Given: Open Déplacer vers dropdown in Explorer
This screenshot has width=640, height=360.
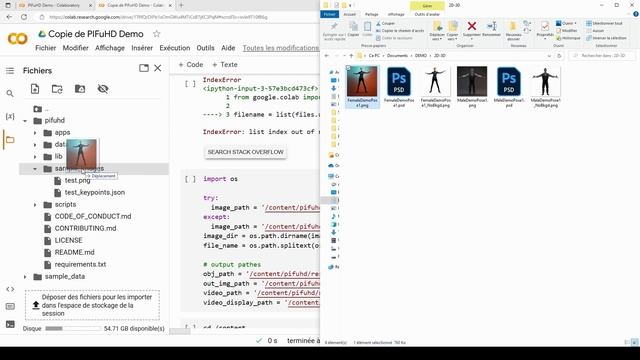Looking at the screenshot, I should 437,31.
